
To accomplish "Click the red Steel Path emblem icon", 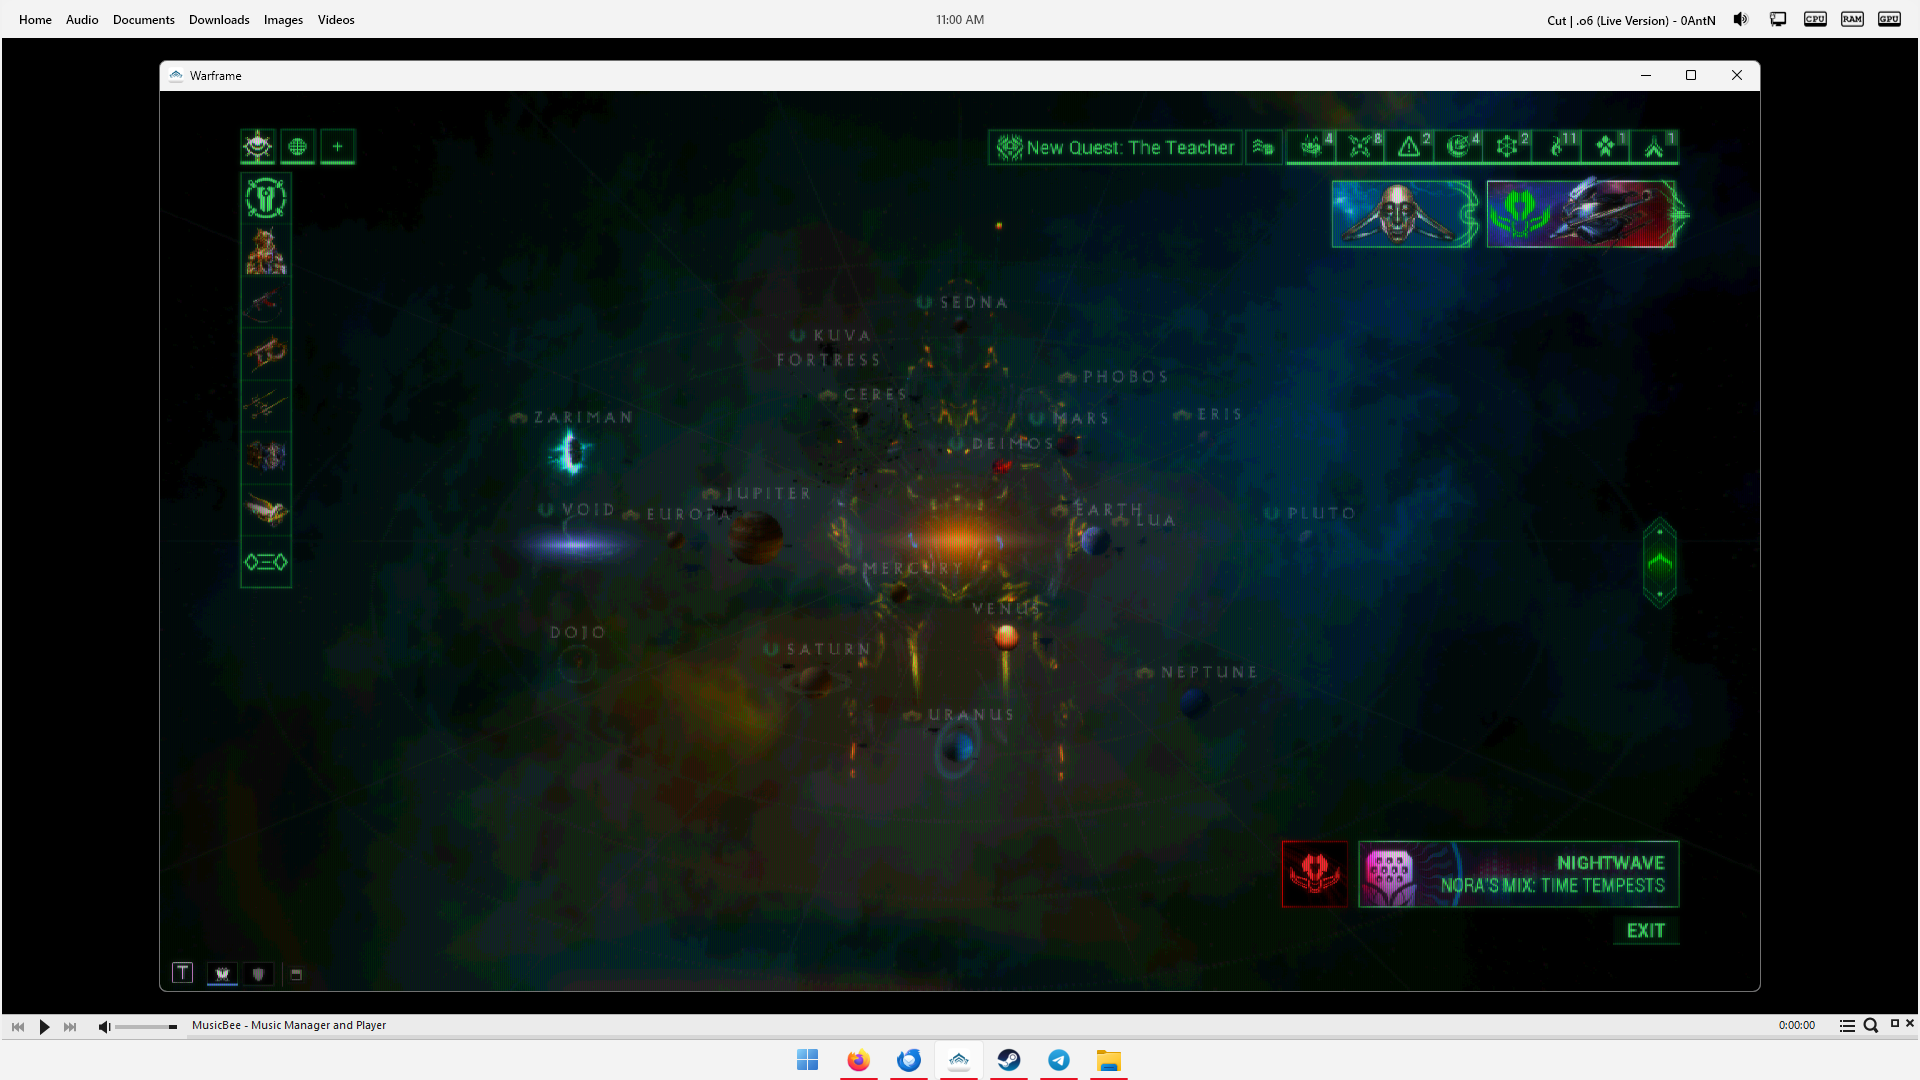I will coord(1314,874).
